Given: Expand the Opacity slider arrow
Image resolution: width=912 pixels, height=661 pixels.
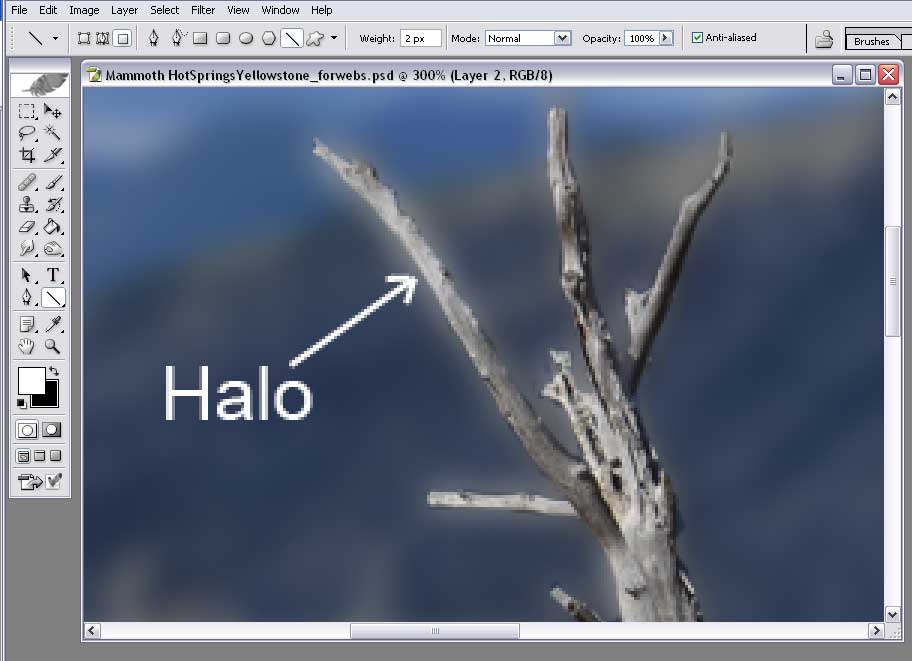Looking at the screenshot, I should pos(666,38).
